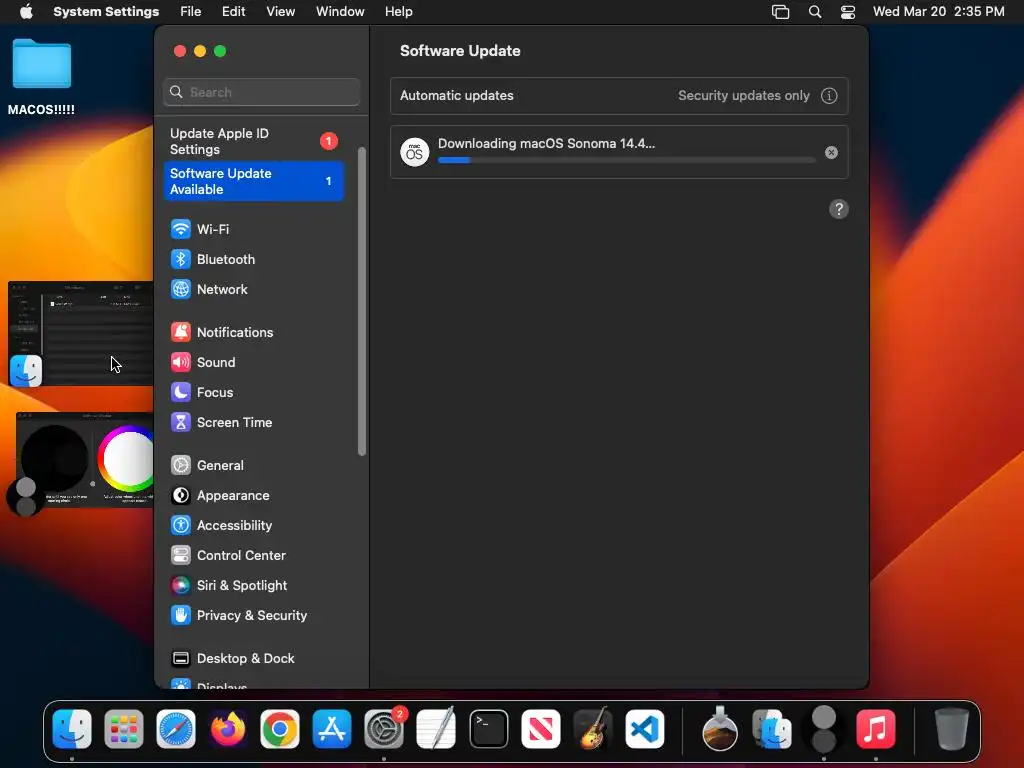Click the Automatic updates row

click(619, 96)
